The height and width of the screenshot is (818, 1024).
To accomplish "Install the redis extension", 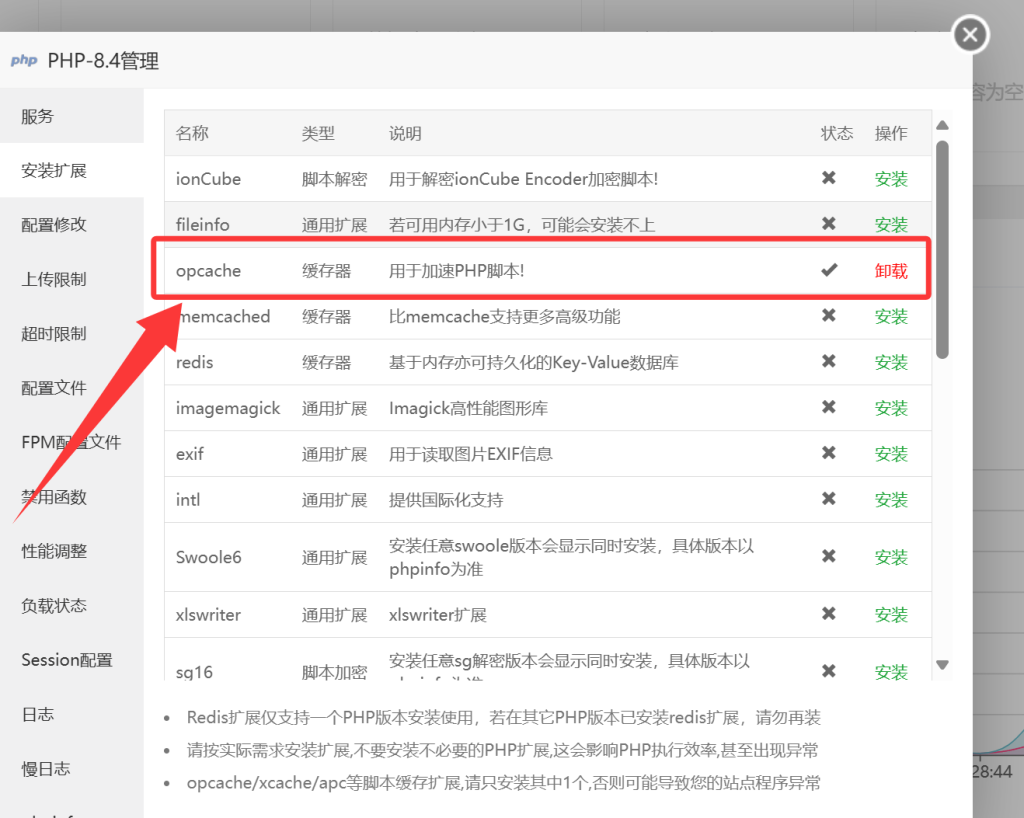I will (891, 362).
